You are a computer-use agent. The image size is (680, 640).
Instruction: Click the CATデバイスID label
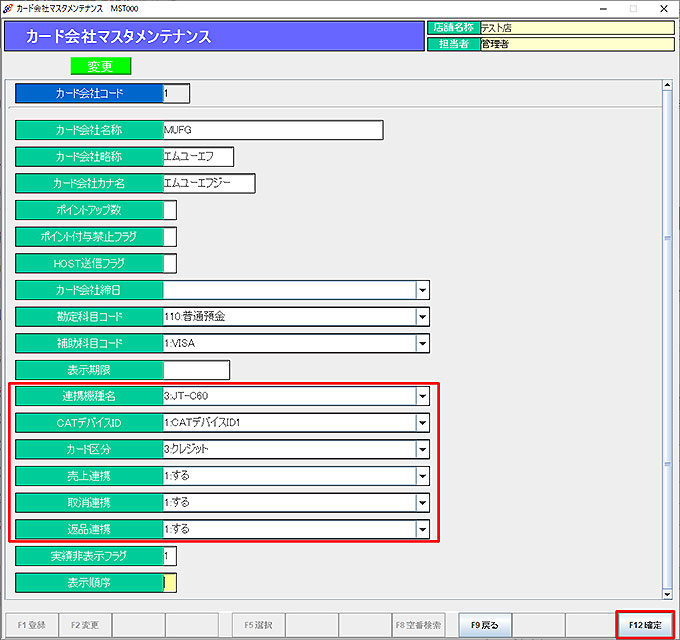[x=89, y=423]
